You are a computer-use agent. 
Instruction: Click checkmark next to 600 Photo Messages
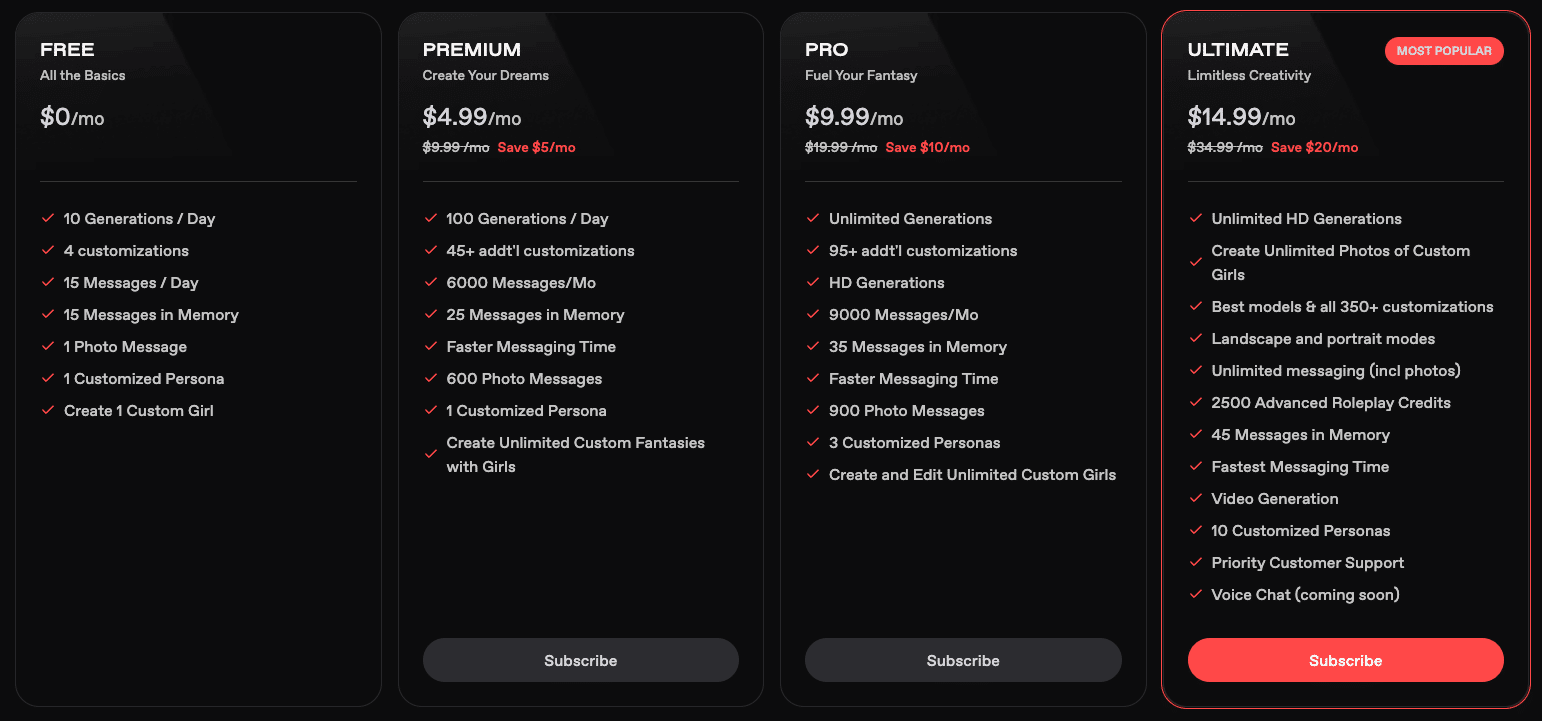coord(430,378)
